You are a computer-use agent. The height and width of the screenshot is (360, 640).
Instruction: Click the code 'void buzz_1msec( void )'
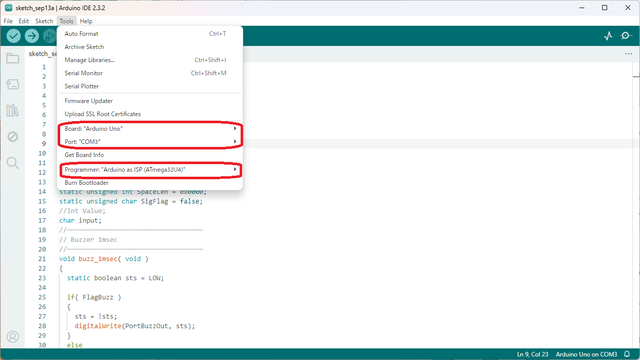[x=104, y=259]
